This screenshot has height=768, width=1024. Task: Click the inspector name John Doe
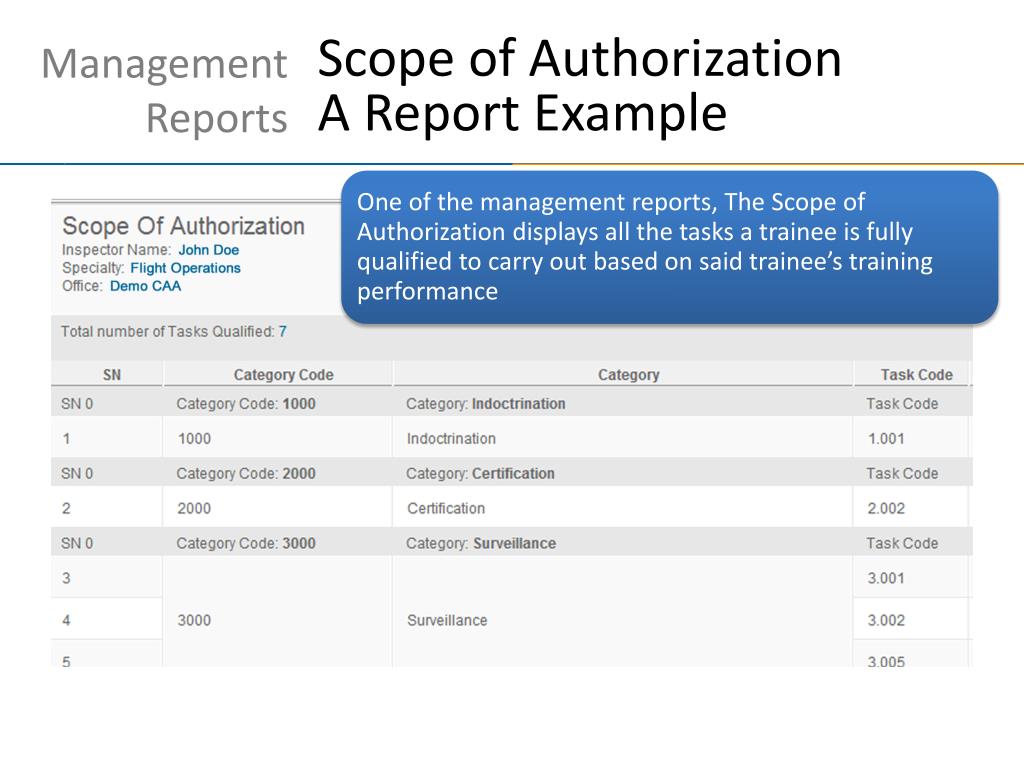208,249
